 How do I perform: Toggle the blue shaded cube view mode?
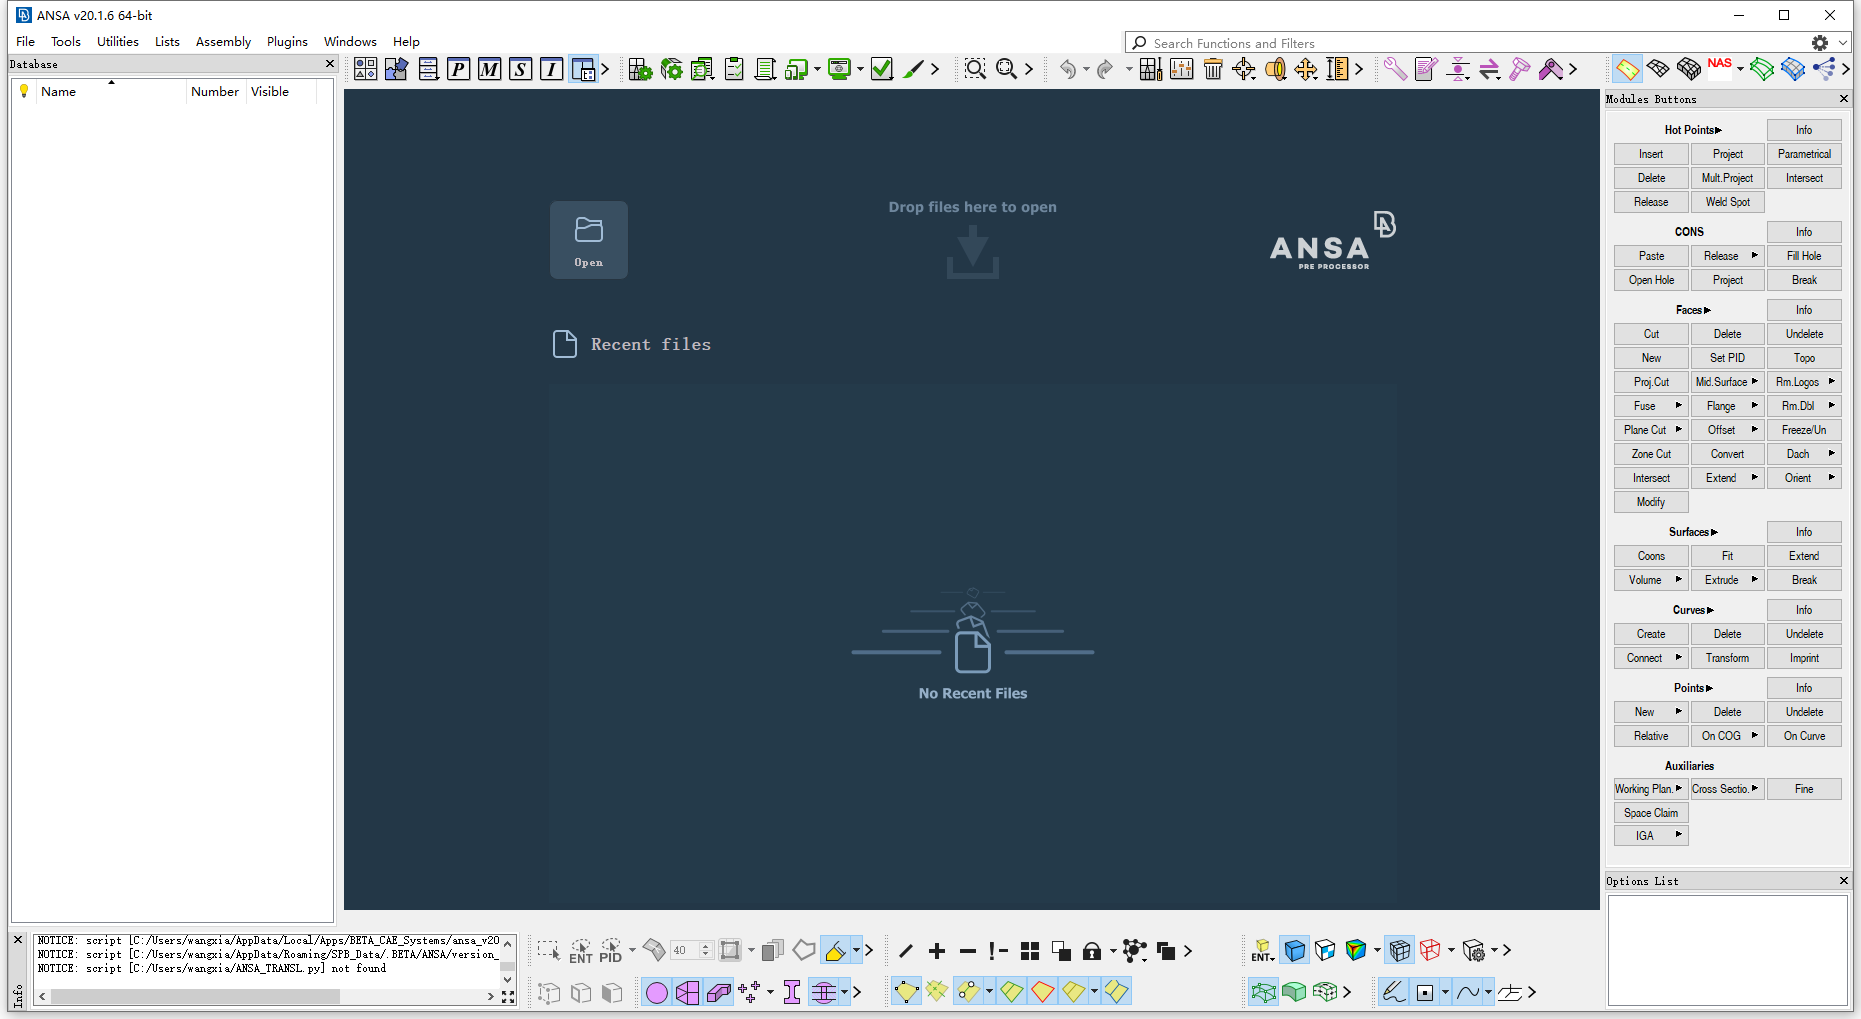pyautogui.click(x=1294, y=950)
